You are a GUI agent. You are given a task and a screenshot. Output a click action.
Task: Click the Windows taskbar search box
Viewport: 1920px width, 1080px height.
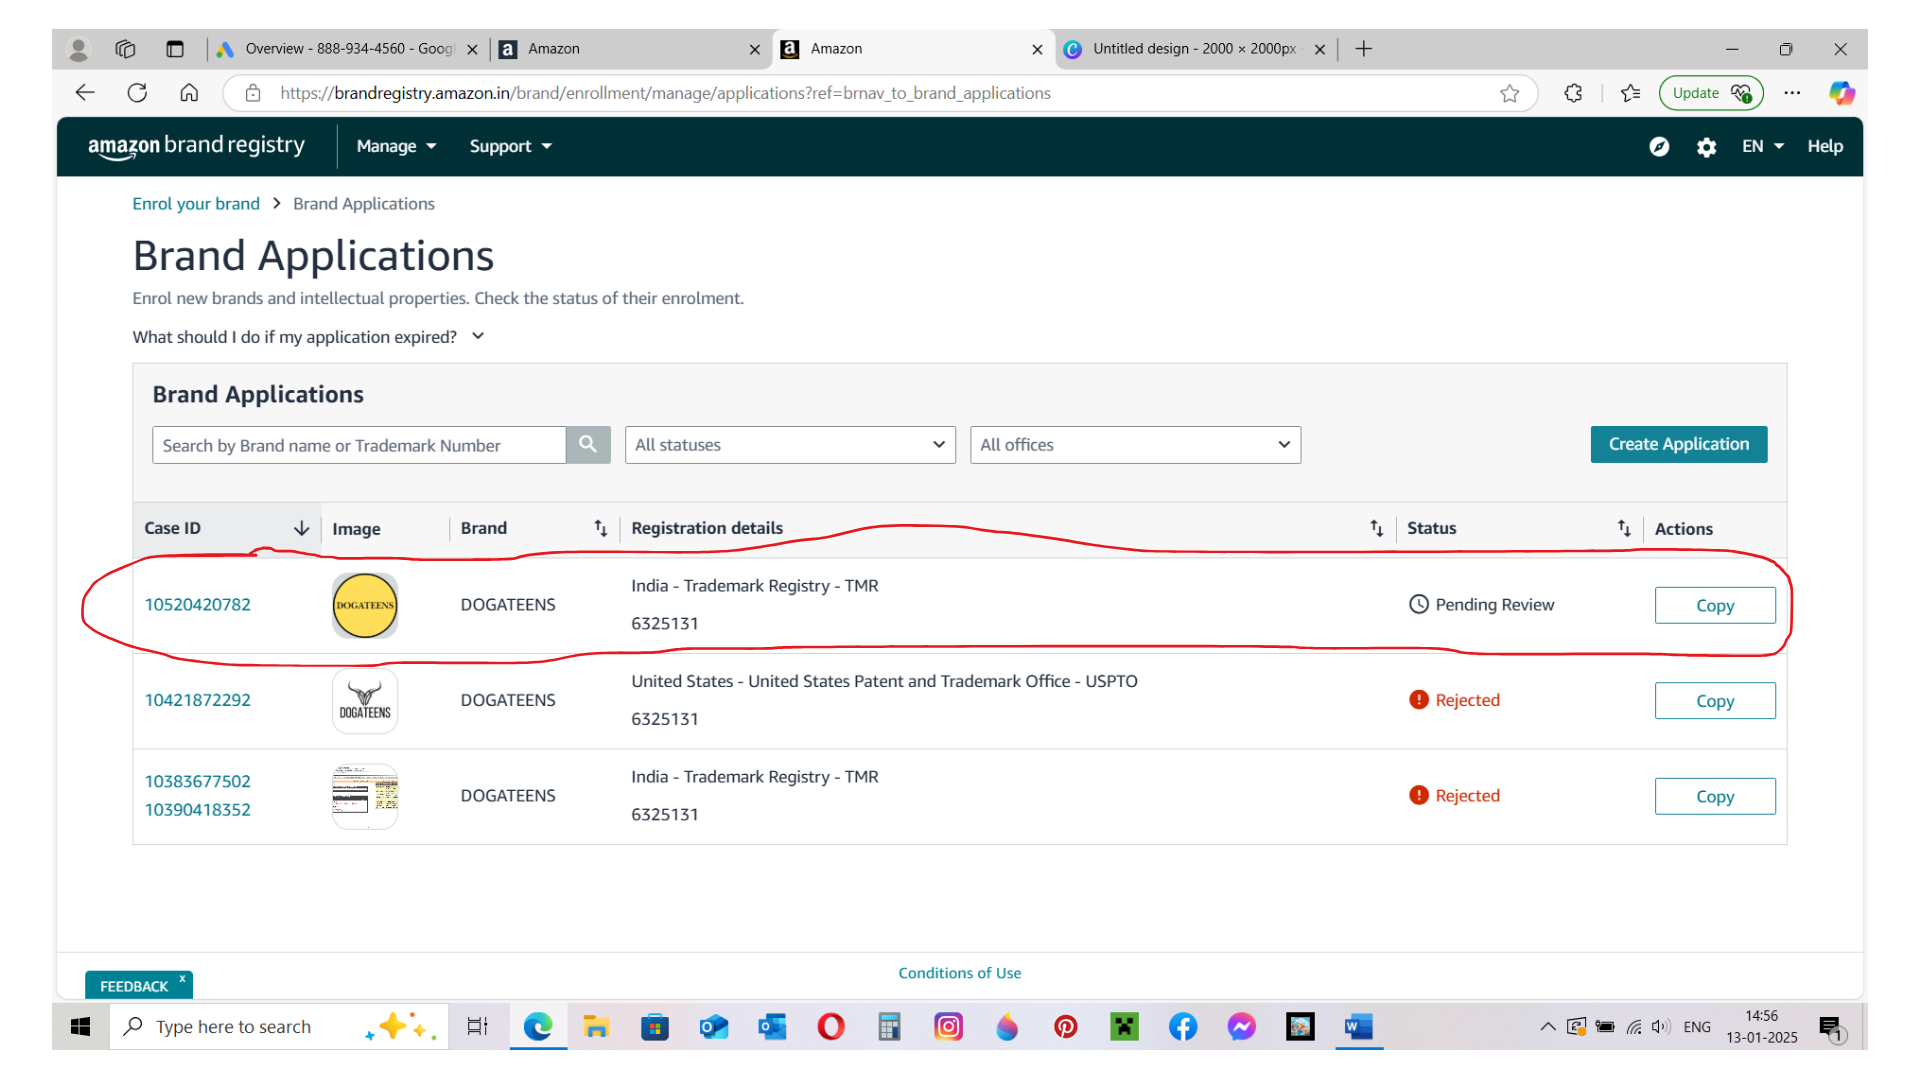(x=278, y=1027)
